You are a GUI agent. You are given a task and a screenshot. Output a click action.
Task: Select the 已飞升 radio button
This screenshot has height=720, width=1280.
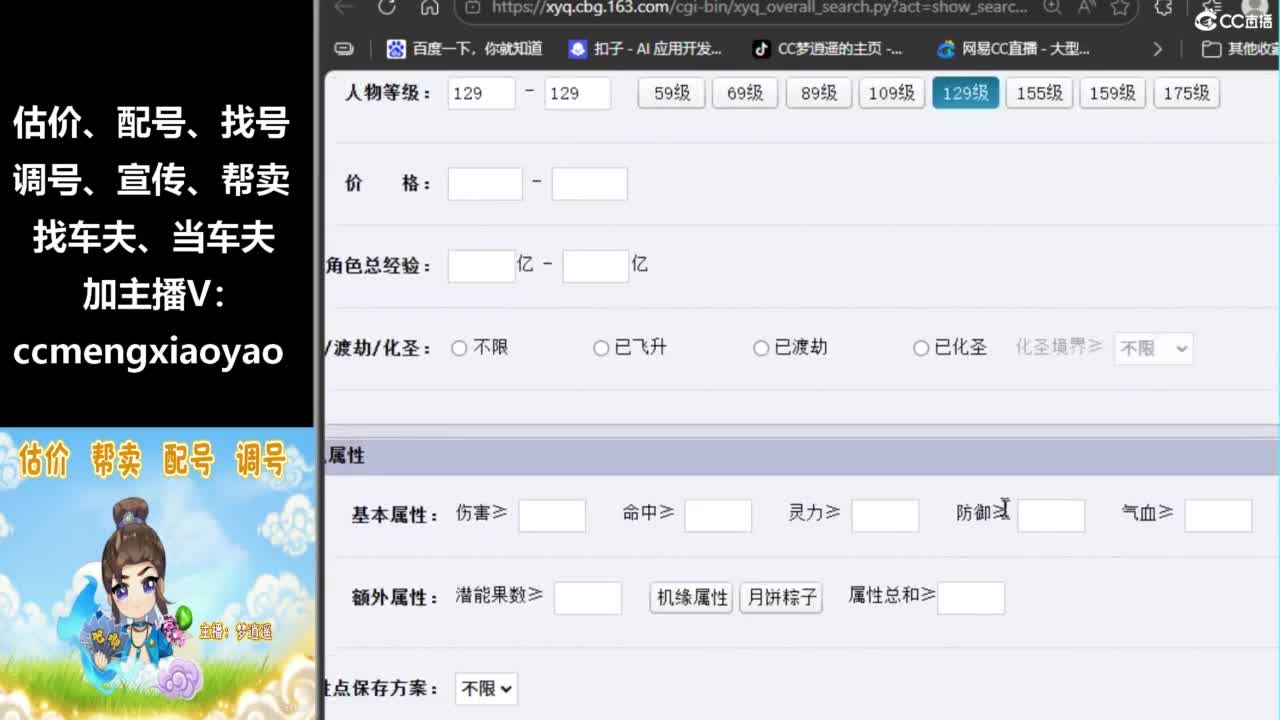click(601, 348)
